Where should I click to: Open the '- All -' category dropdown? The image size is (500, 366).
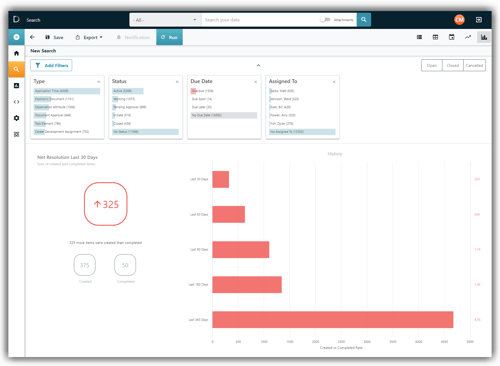tap(165, 20)
